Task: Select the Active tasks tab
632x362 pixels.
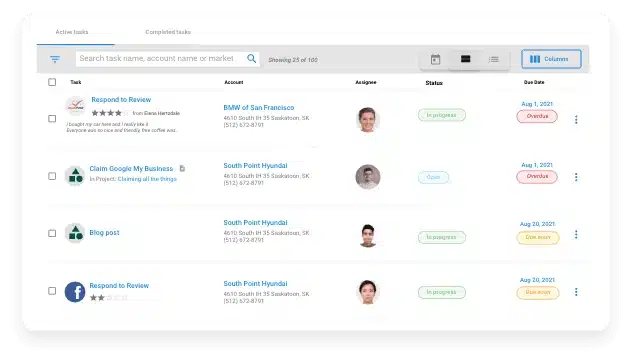Action: point(72,32)
